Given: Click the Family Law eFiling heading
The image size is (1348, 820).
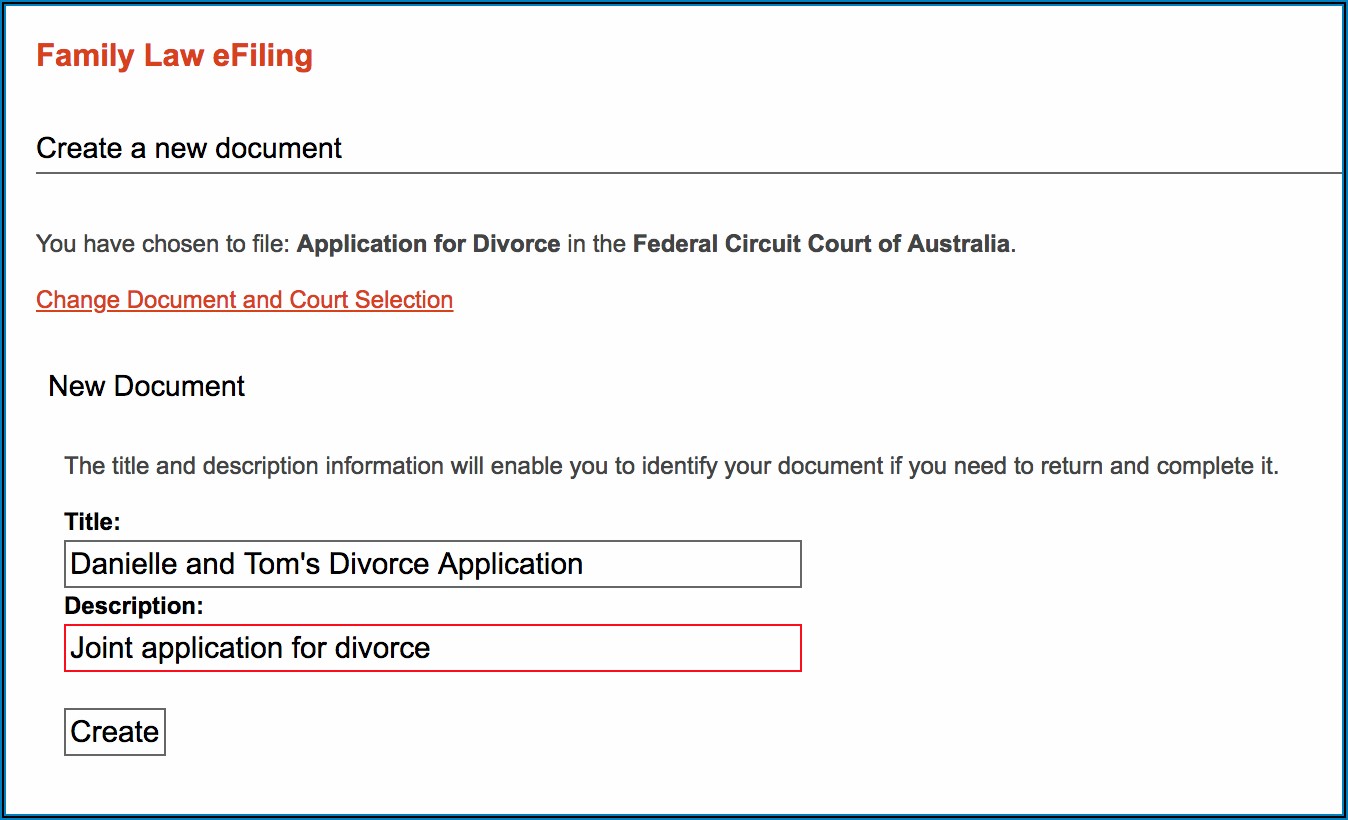Looking at the screenshot, I should pyautogui.click(x=174, y=56).
